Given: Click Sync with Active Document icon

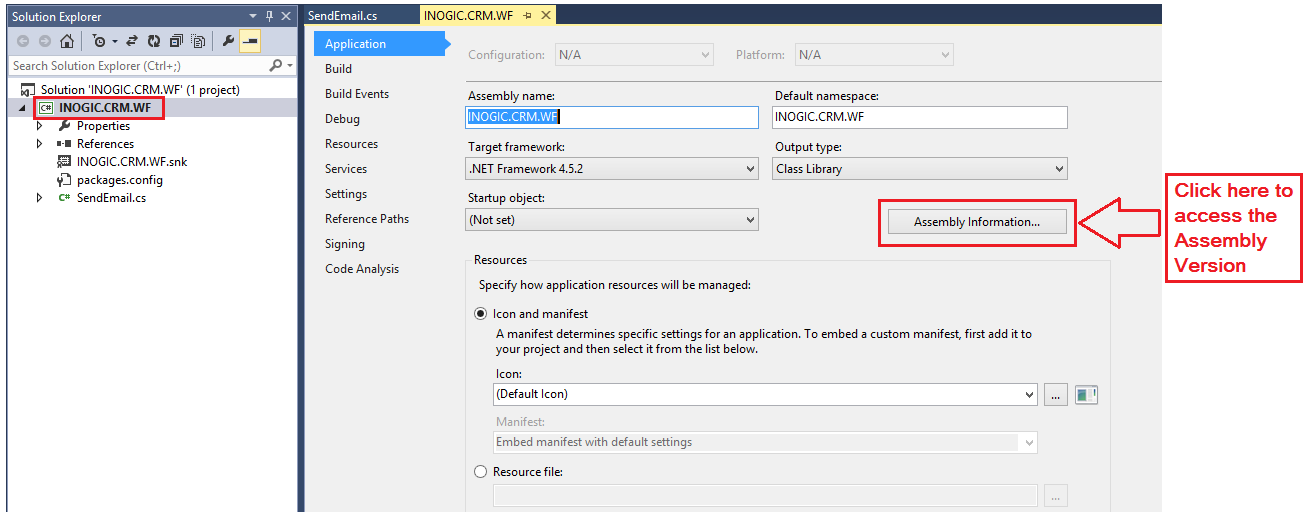Looking at the screenshot, I should 132,41.
